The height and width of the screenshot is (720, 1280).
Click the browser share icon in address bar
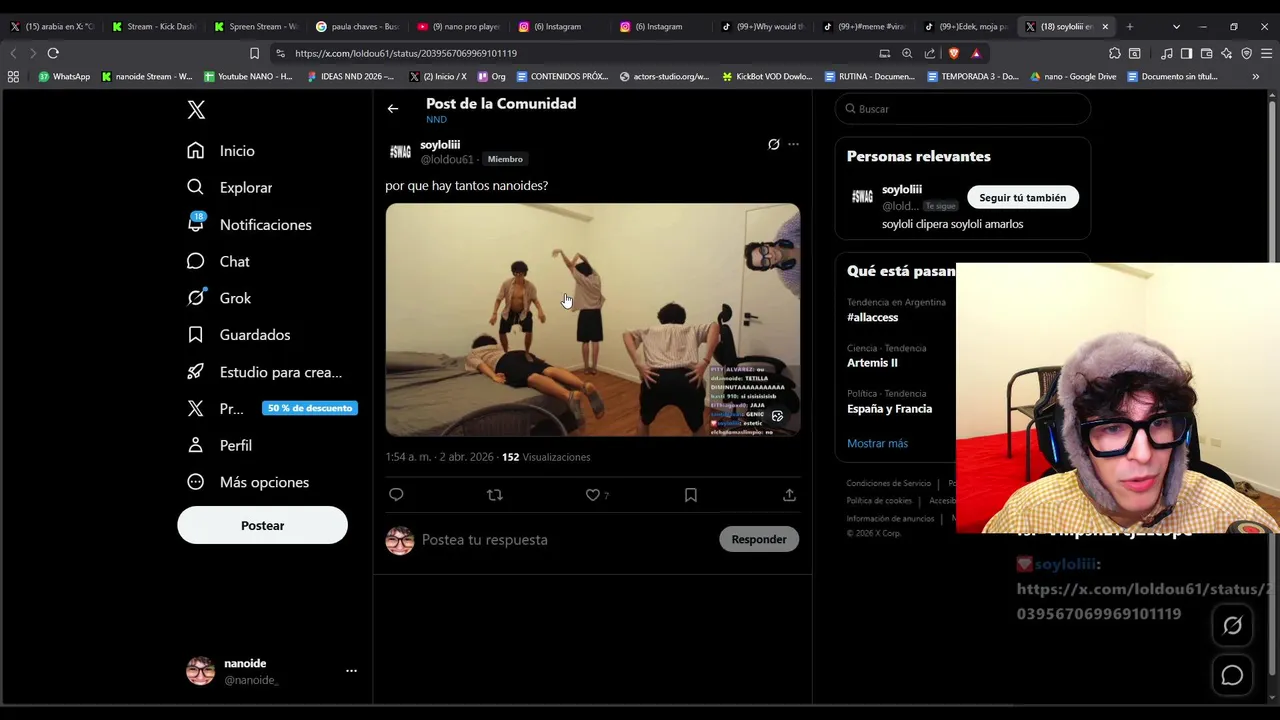(930, 53)
